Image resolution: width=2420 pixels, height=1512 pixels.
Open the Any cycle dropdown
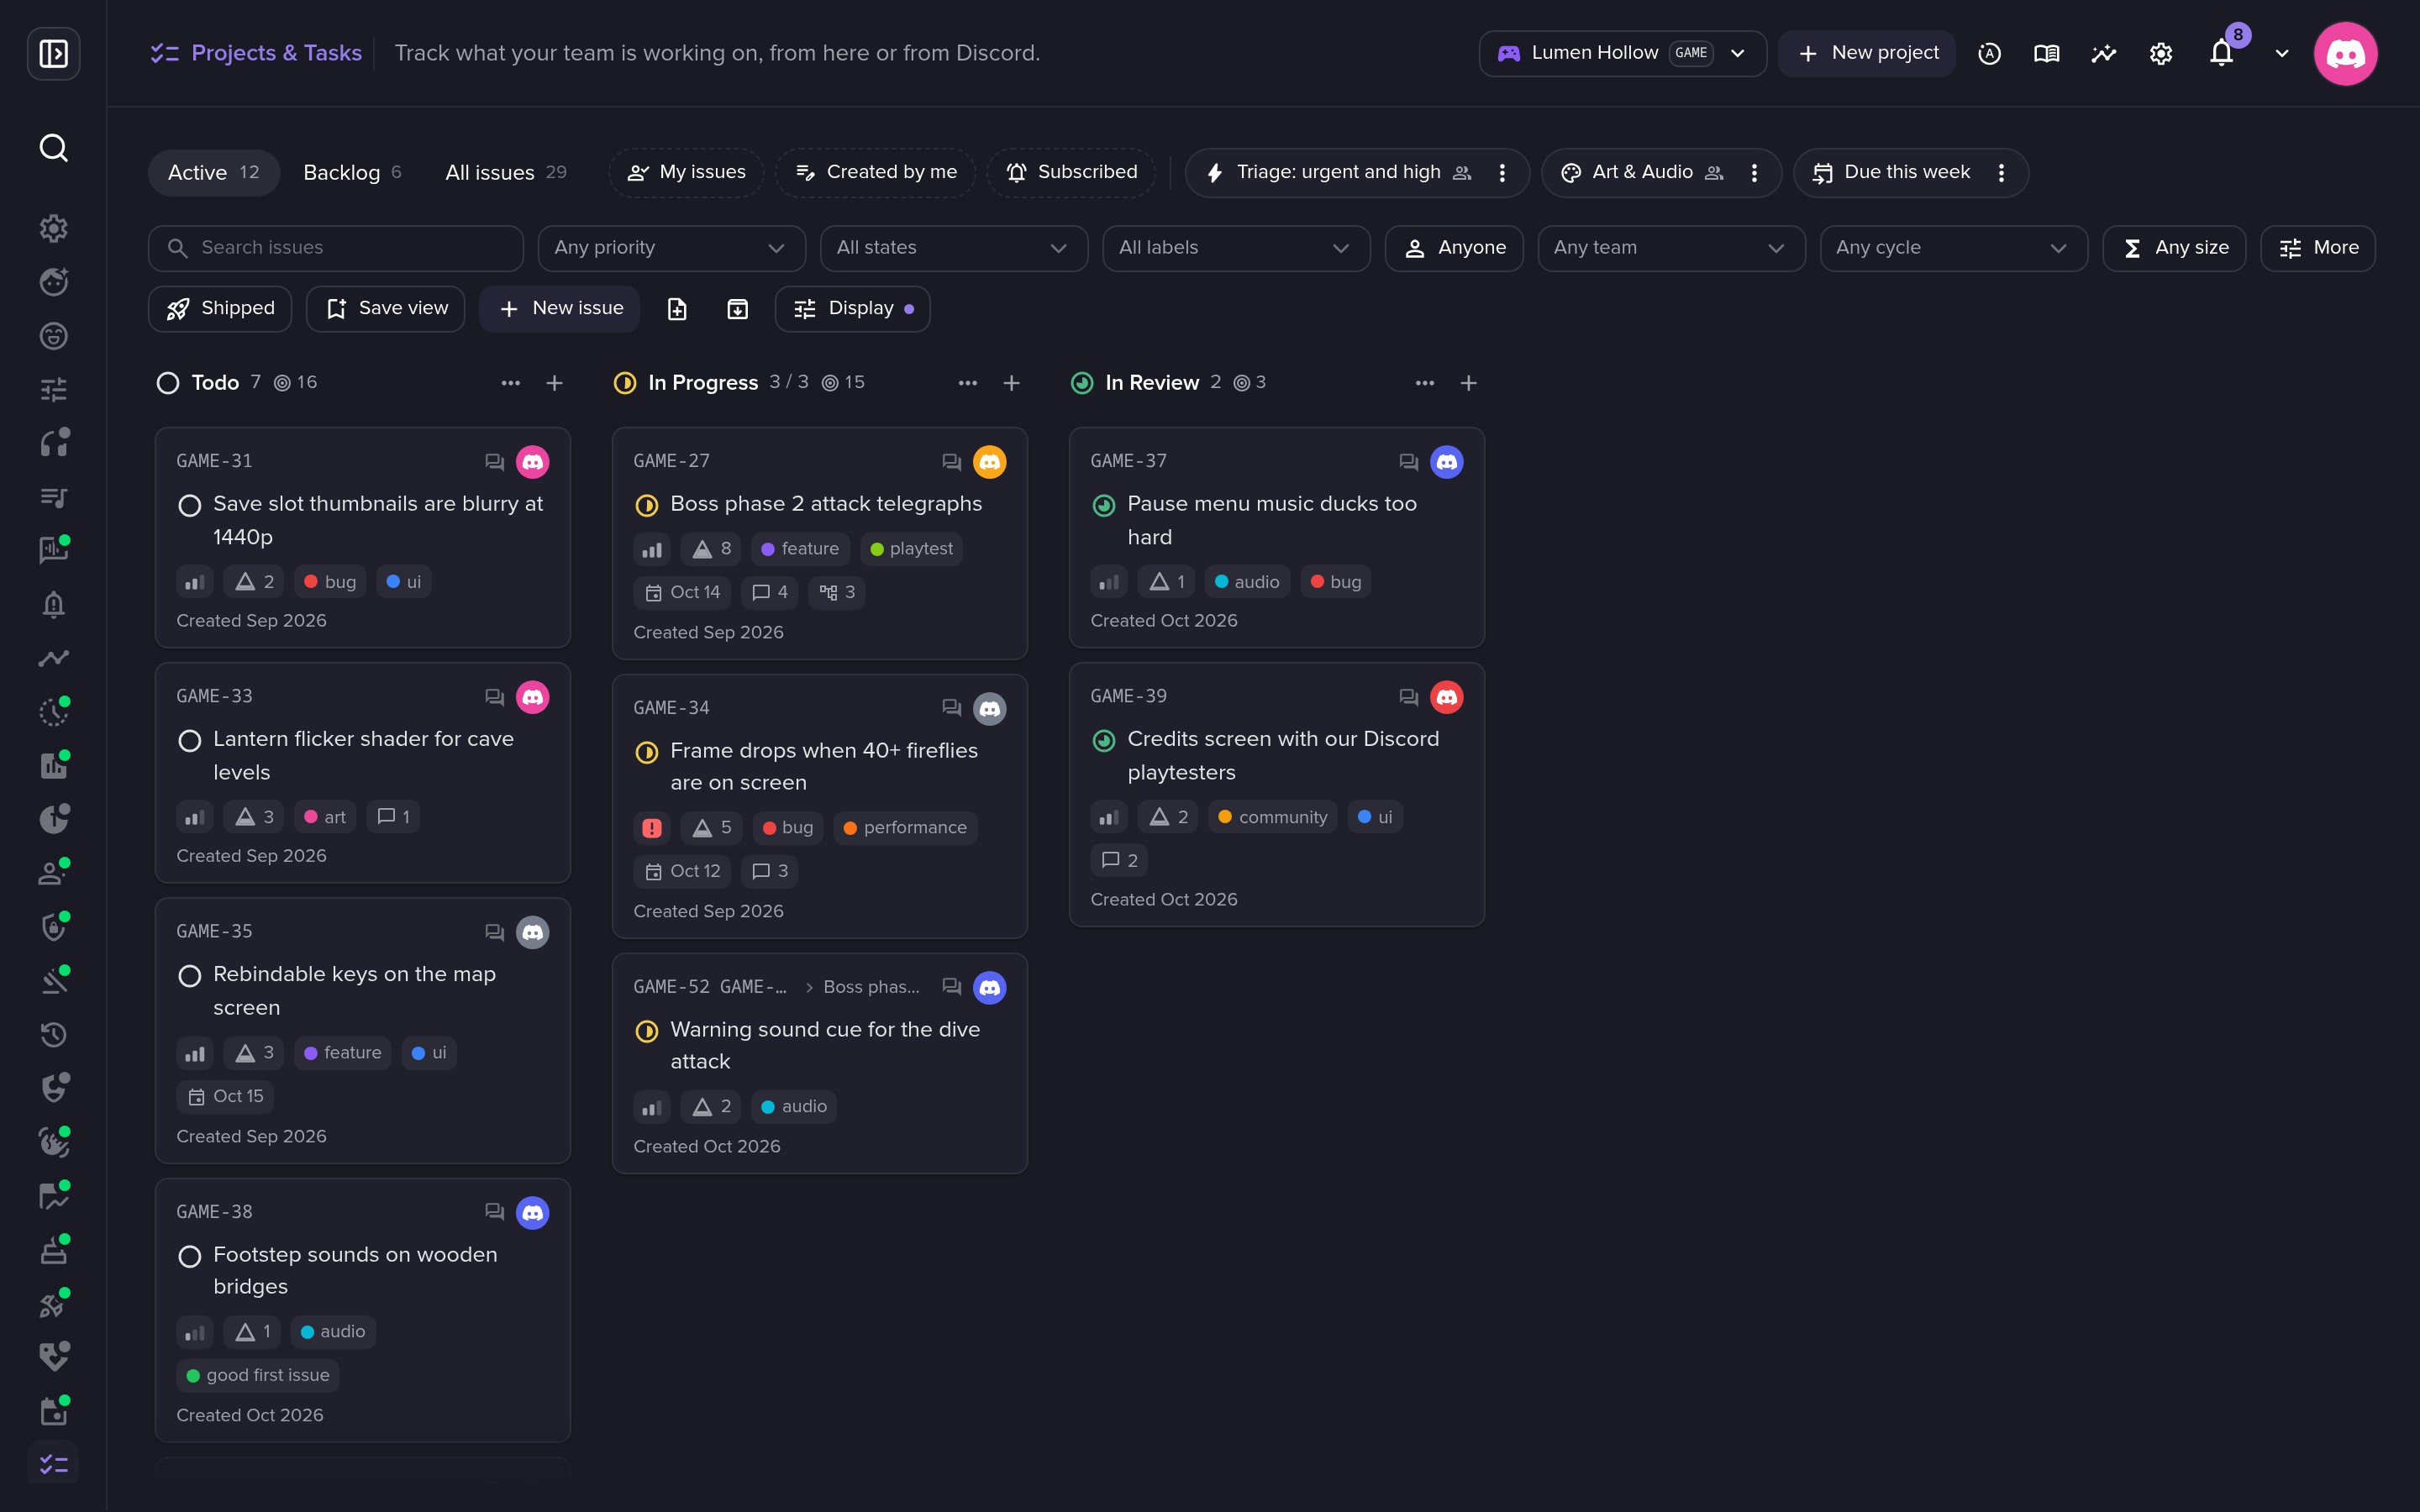[1953, 248]
